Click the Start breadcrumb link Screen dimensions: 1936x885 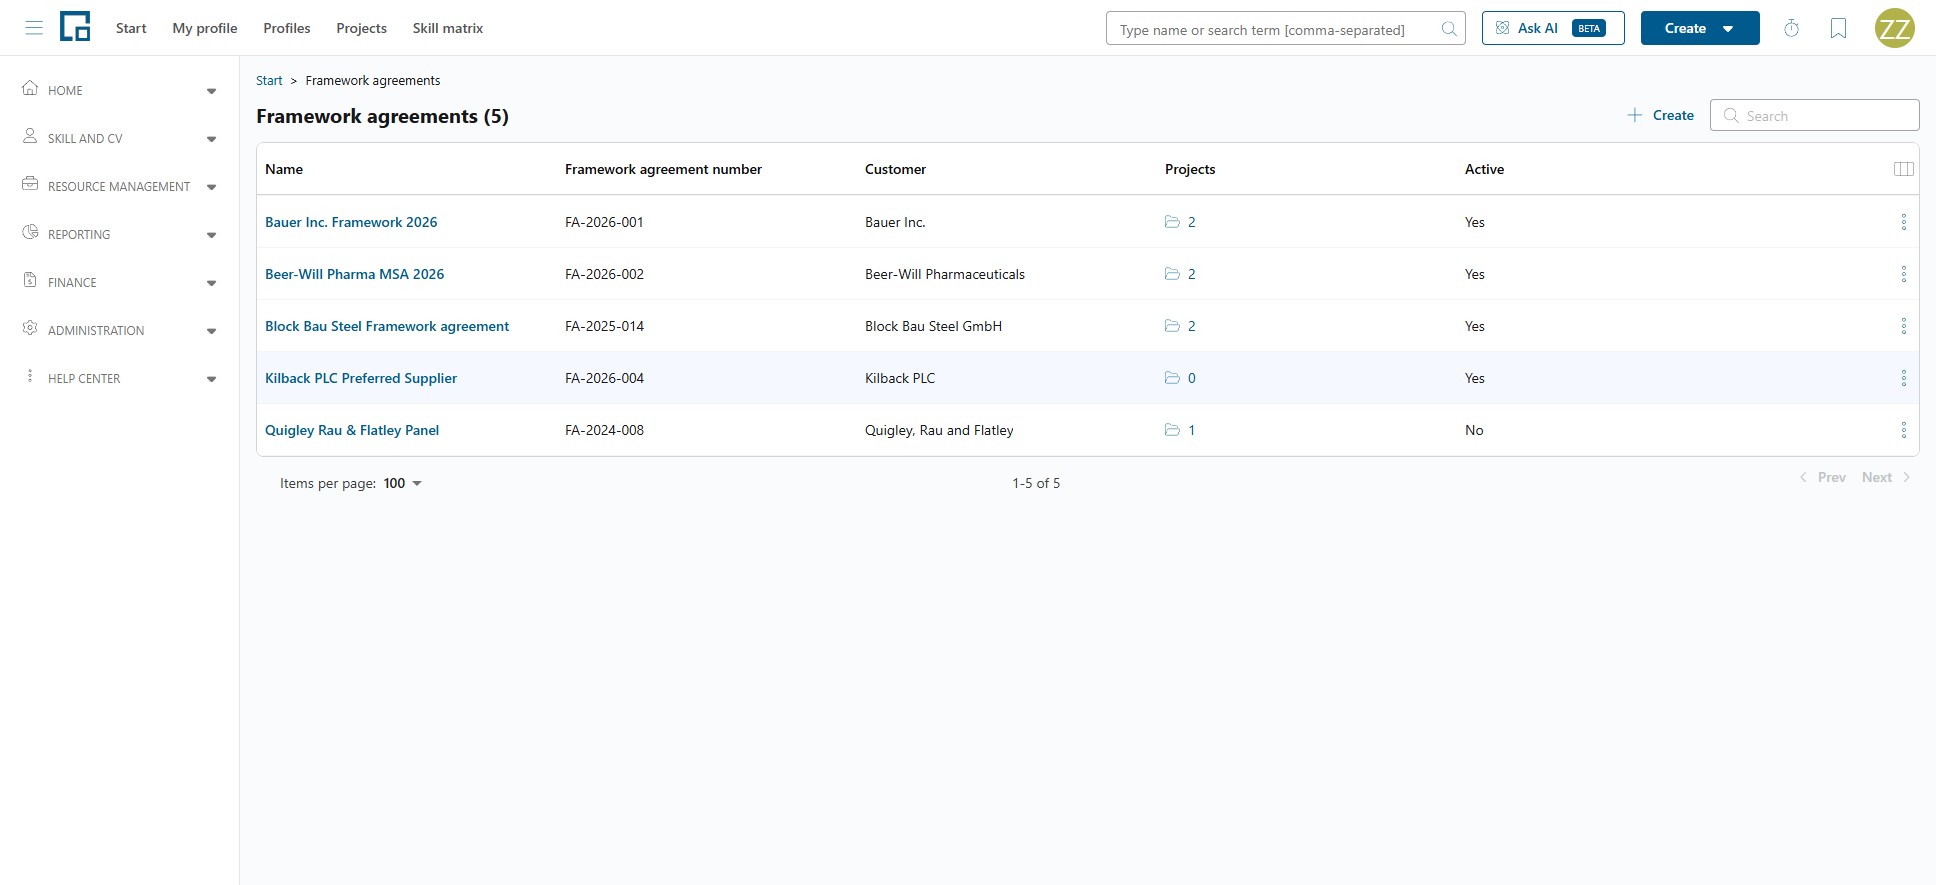tap(269, 80)
